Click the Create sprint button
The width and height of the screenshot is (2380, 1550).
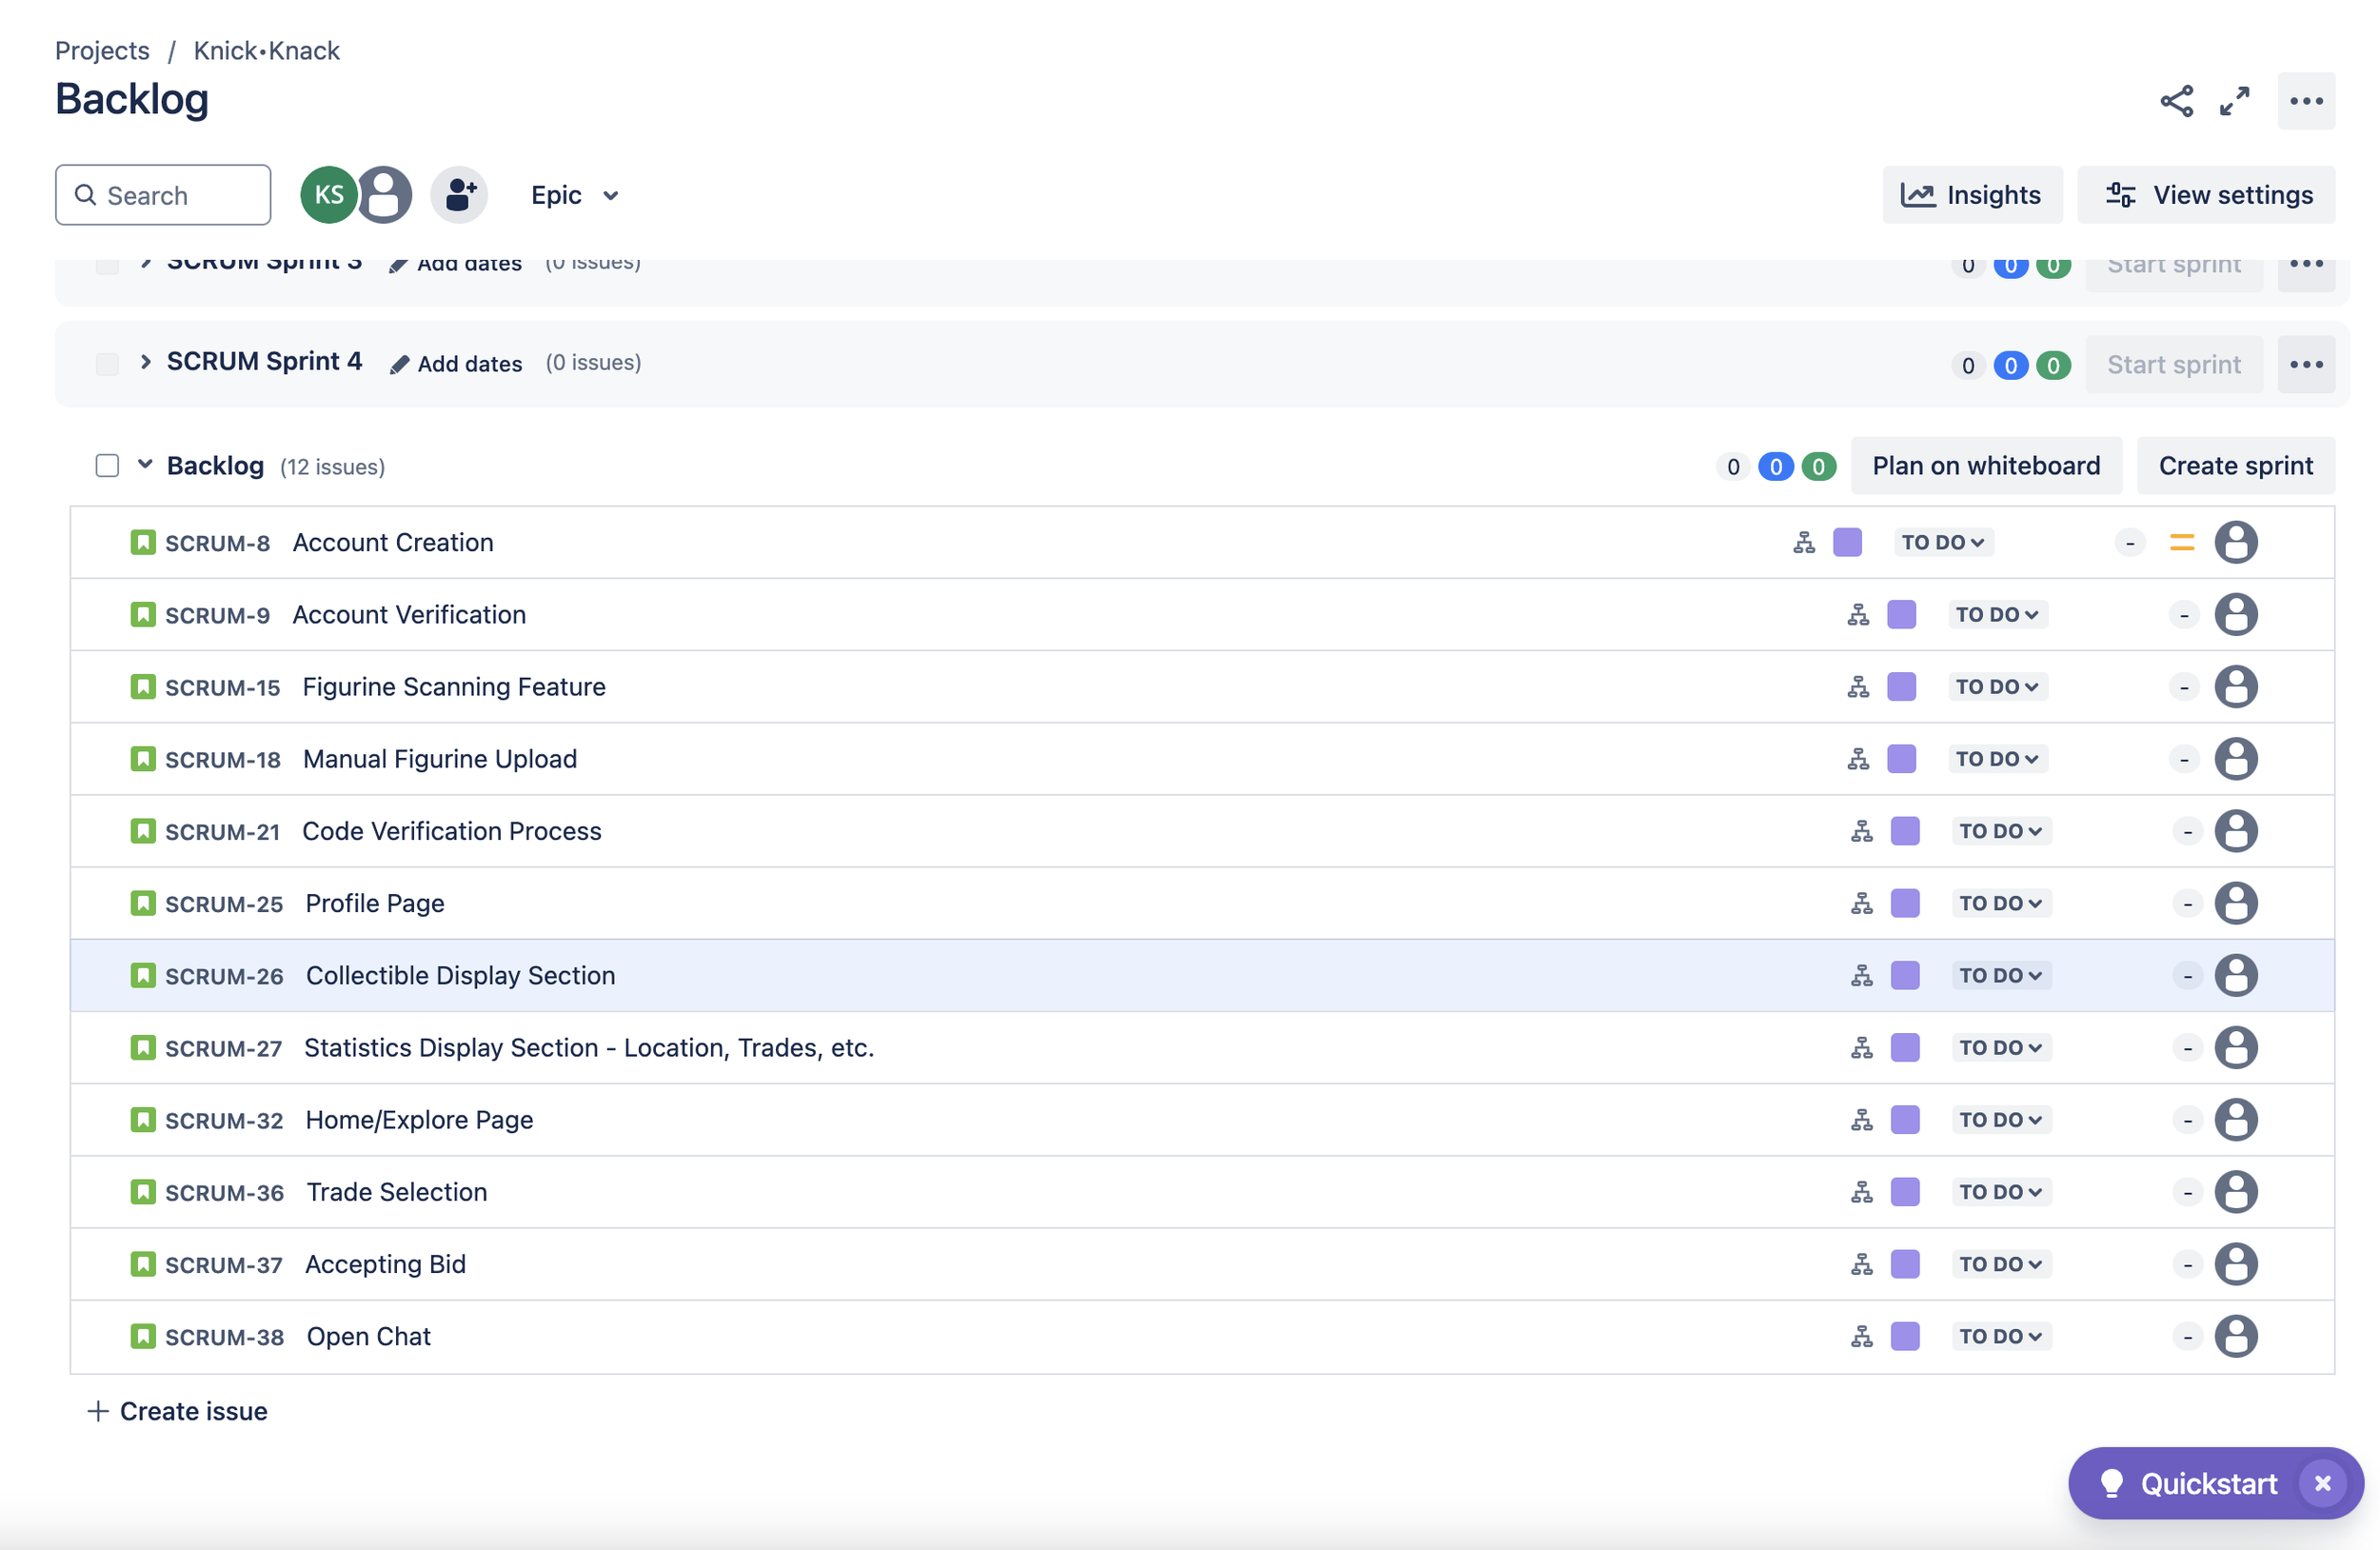(x=2235, y=466)
